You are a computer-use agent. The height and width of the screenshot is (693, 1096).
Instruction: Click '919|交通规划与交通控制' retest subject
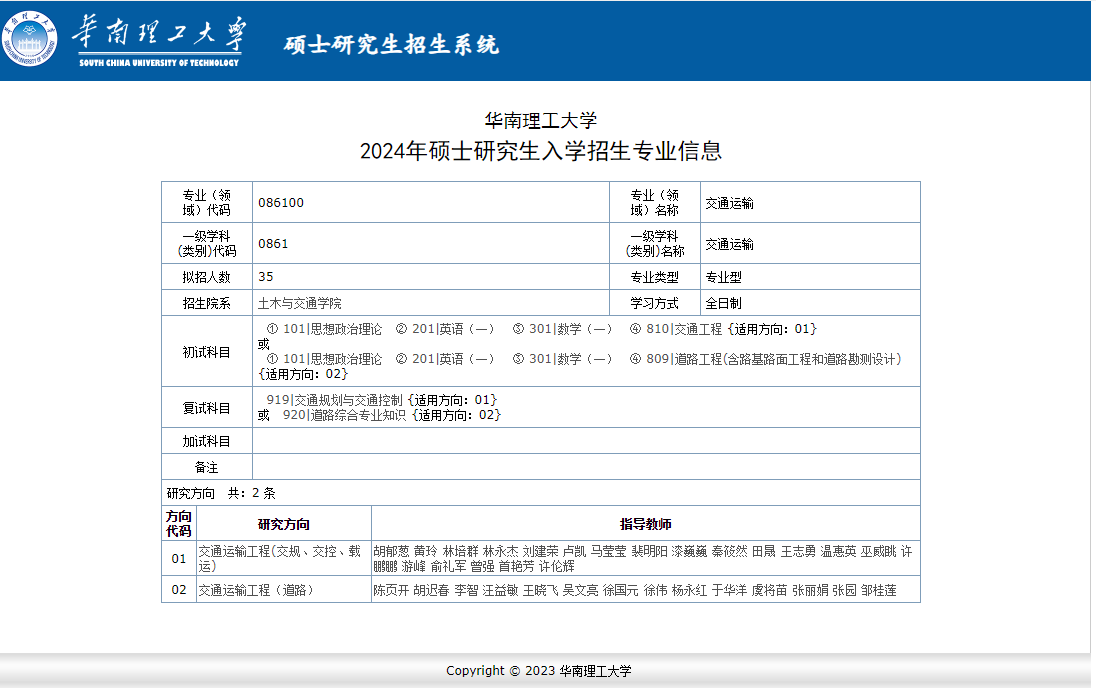[335, 400]
